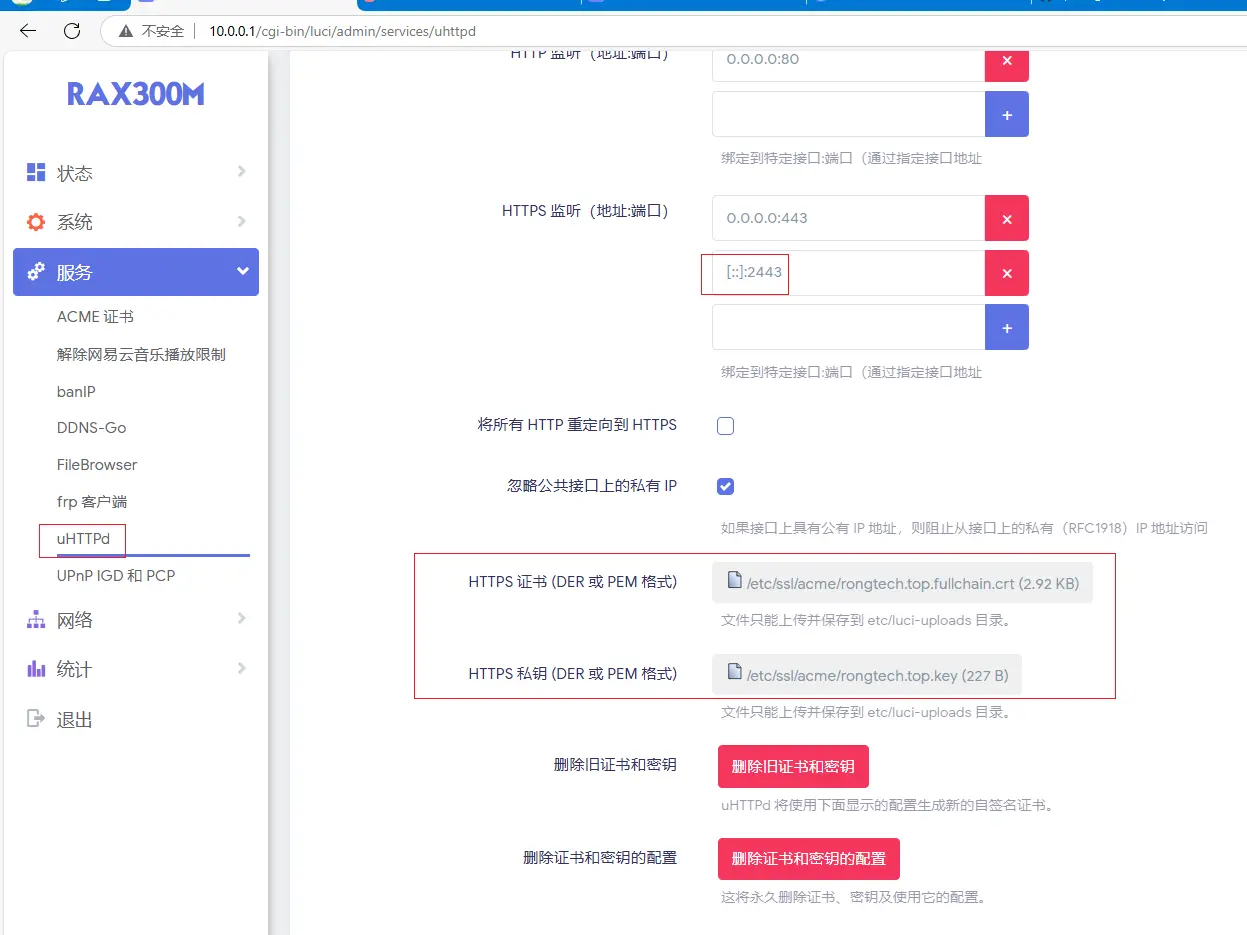Image resolution: width=1247 pixels, height=935 pixels.
Task: Click 退出 to log out
Action: (74, 719)
